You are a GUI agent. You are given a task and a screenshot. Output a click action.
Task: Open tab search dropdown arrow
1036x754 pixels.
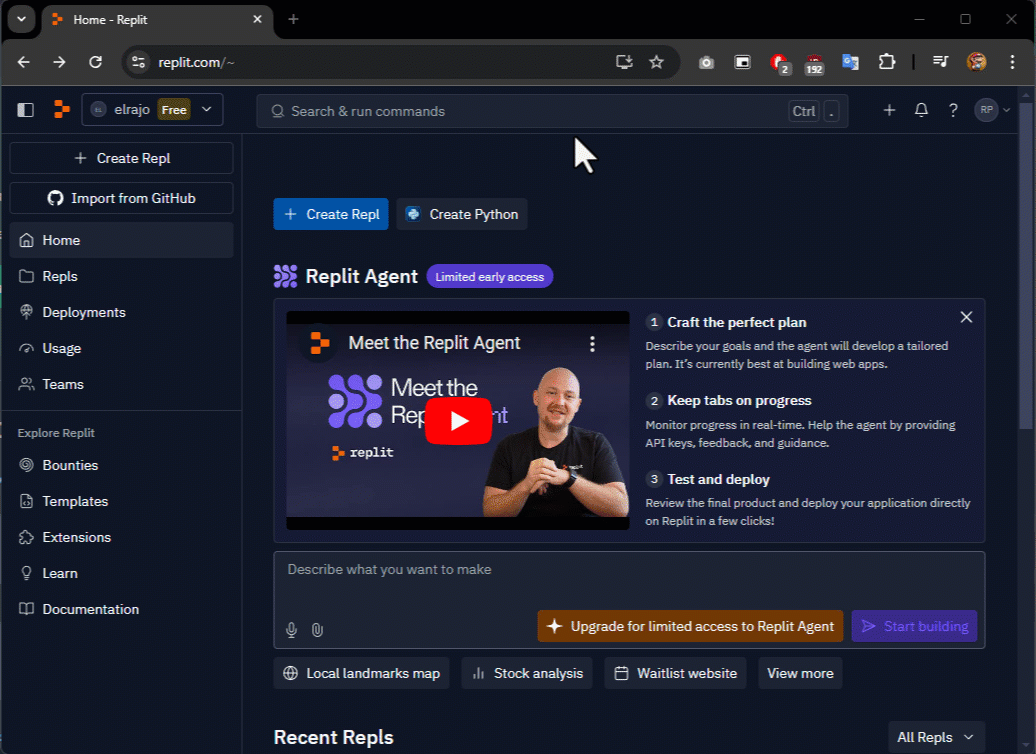(21, 19)
